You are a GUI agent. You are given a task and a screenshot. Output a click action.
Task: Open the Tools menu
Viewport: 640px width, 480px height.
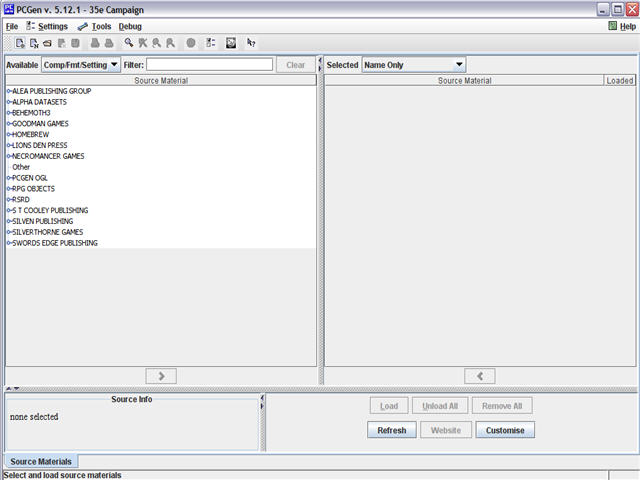(95, 27)
